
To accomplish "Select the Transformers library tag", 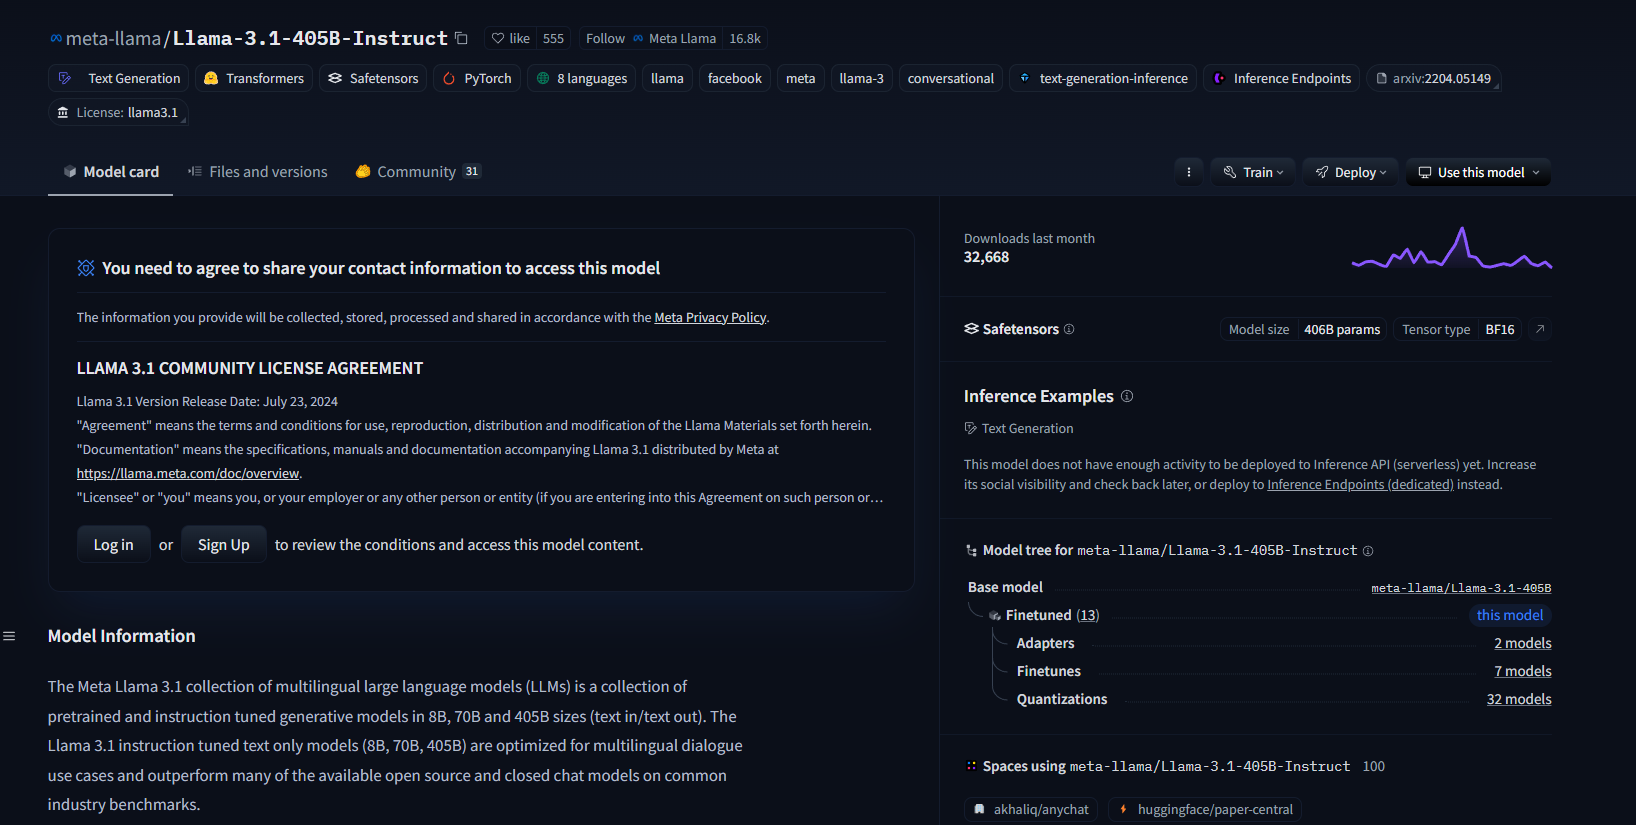I will (254, 78).
